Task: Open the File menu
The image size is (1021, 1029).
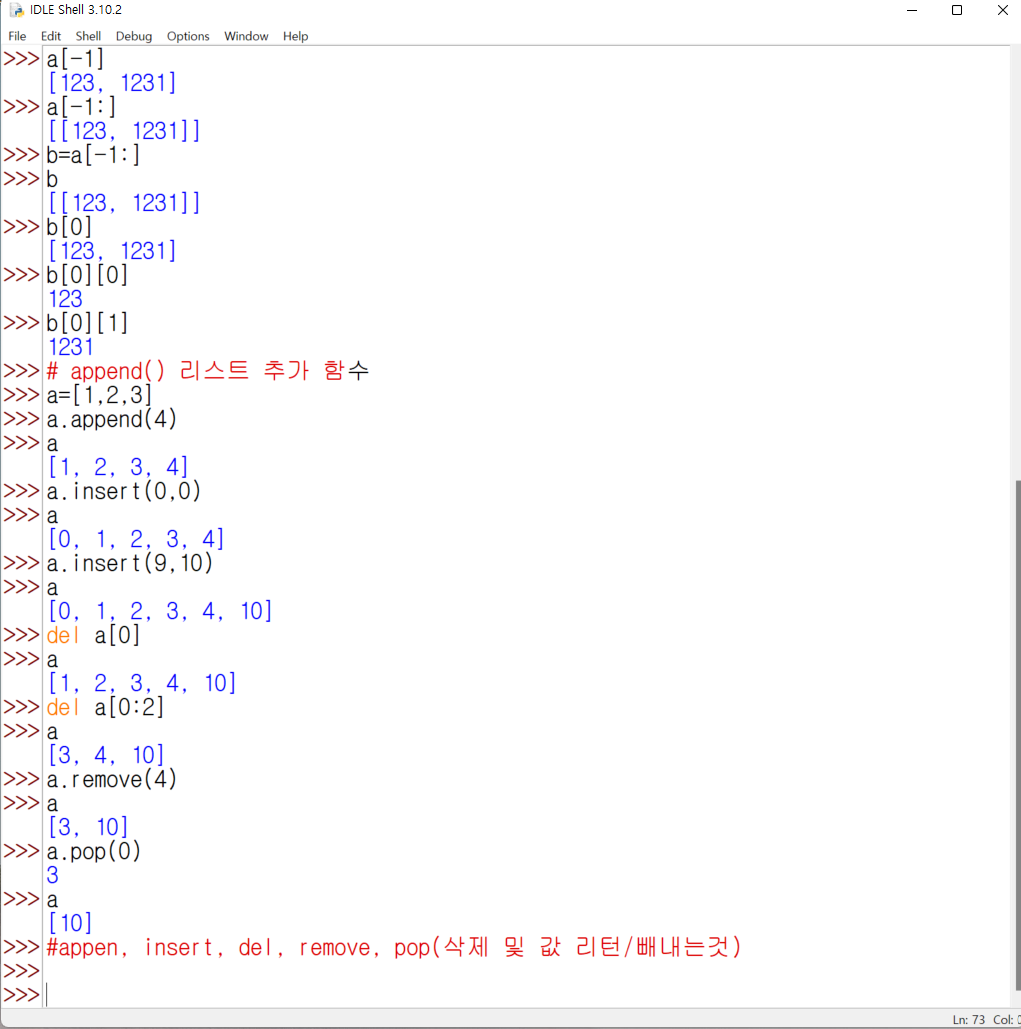Action: 17,36
